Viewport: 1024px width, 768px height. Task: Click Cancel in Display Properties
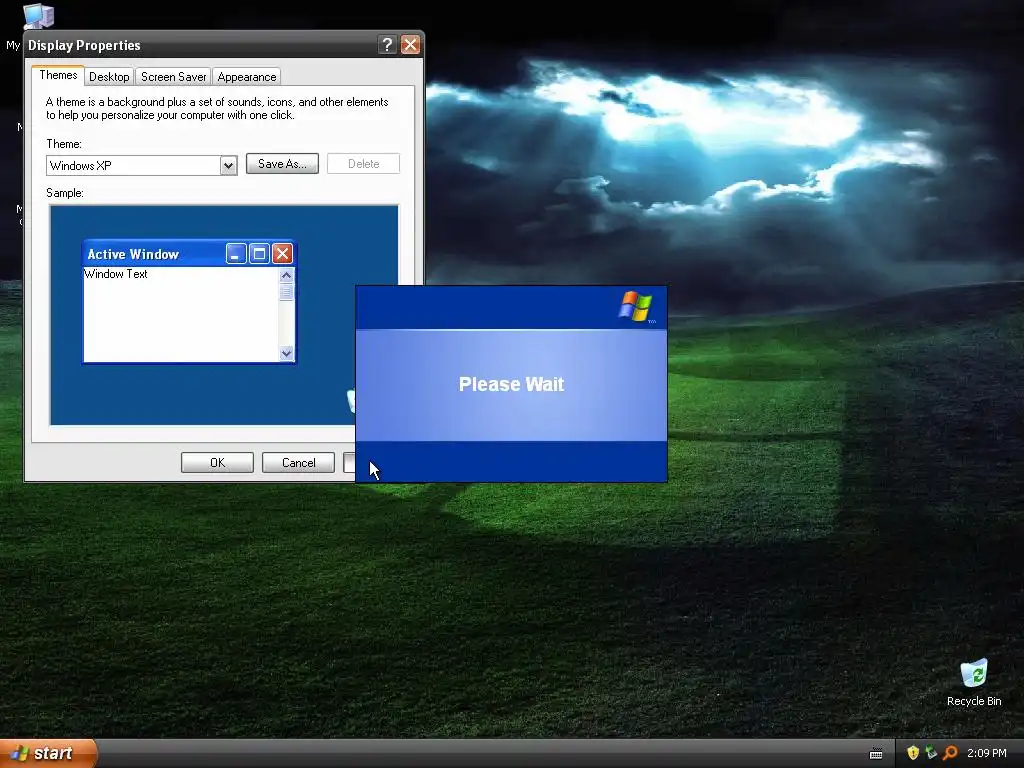(x=298, y=462)
